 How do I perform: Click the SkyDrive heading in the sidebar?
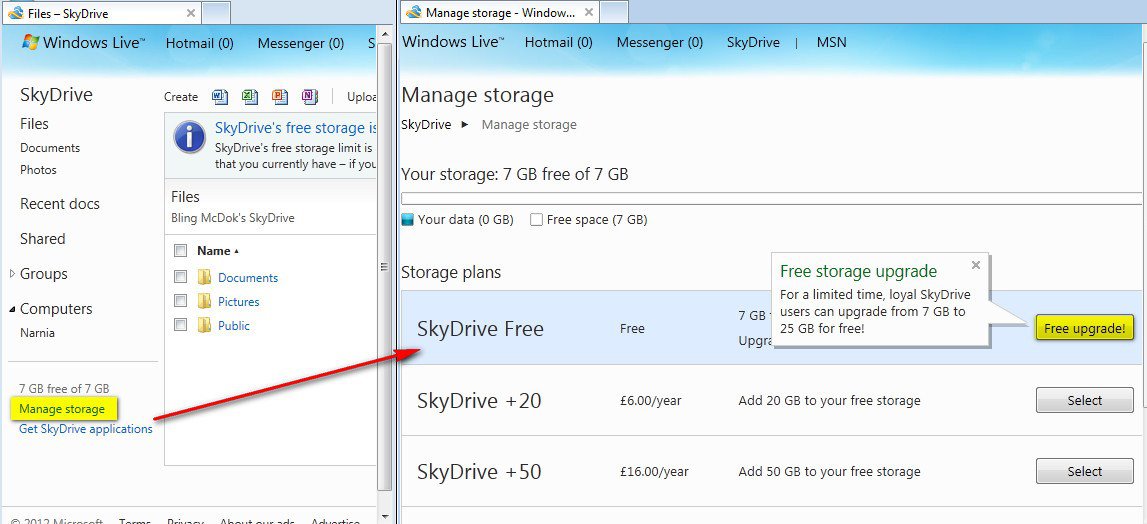(56, 95)
